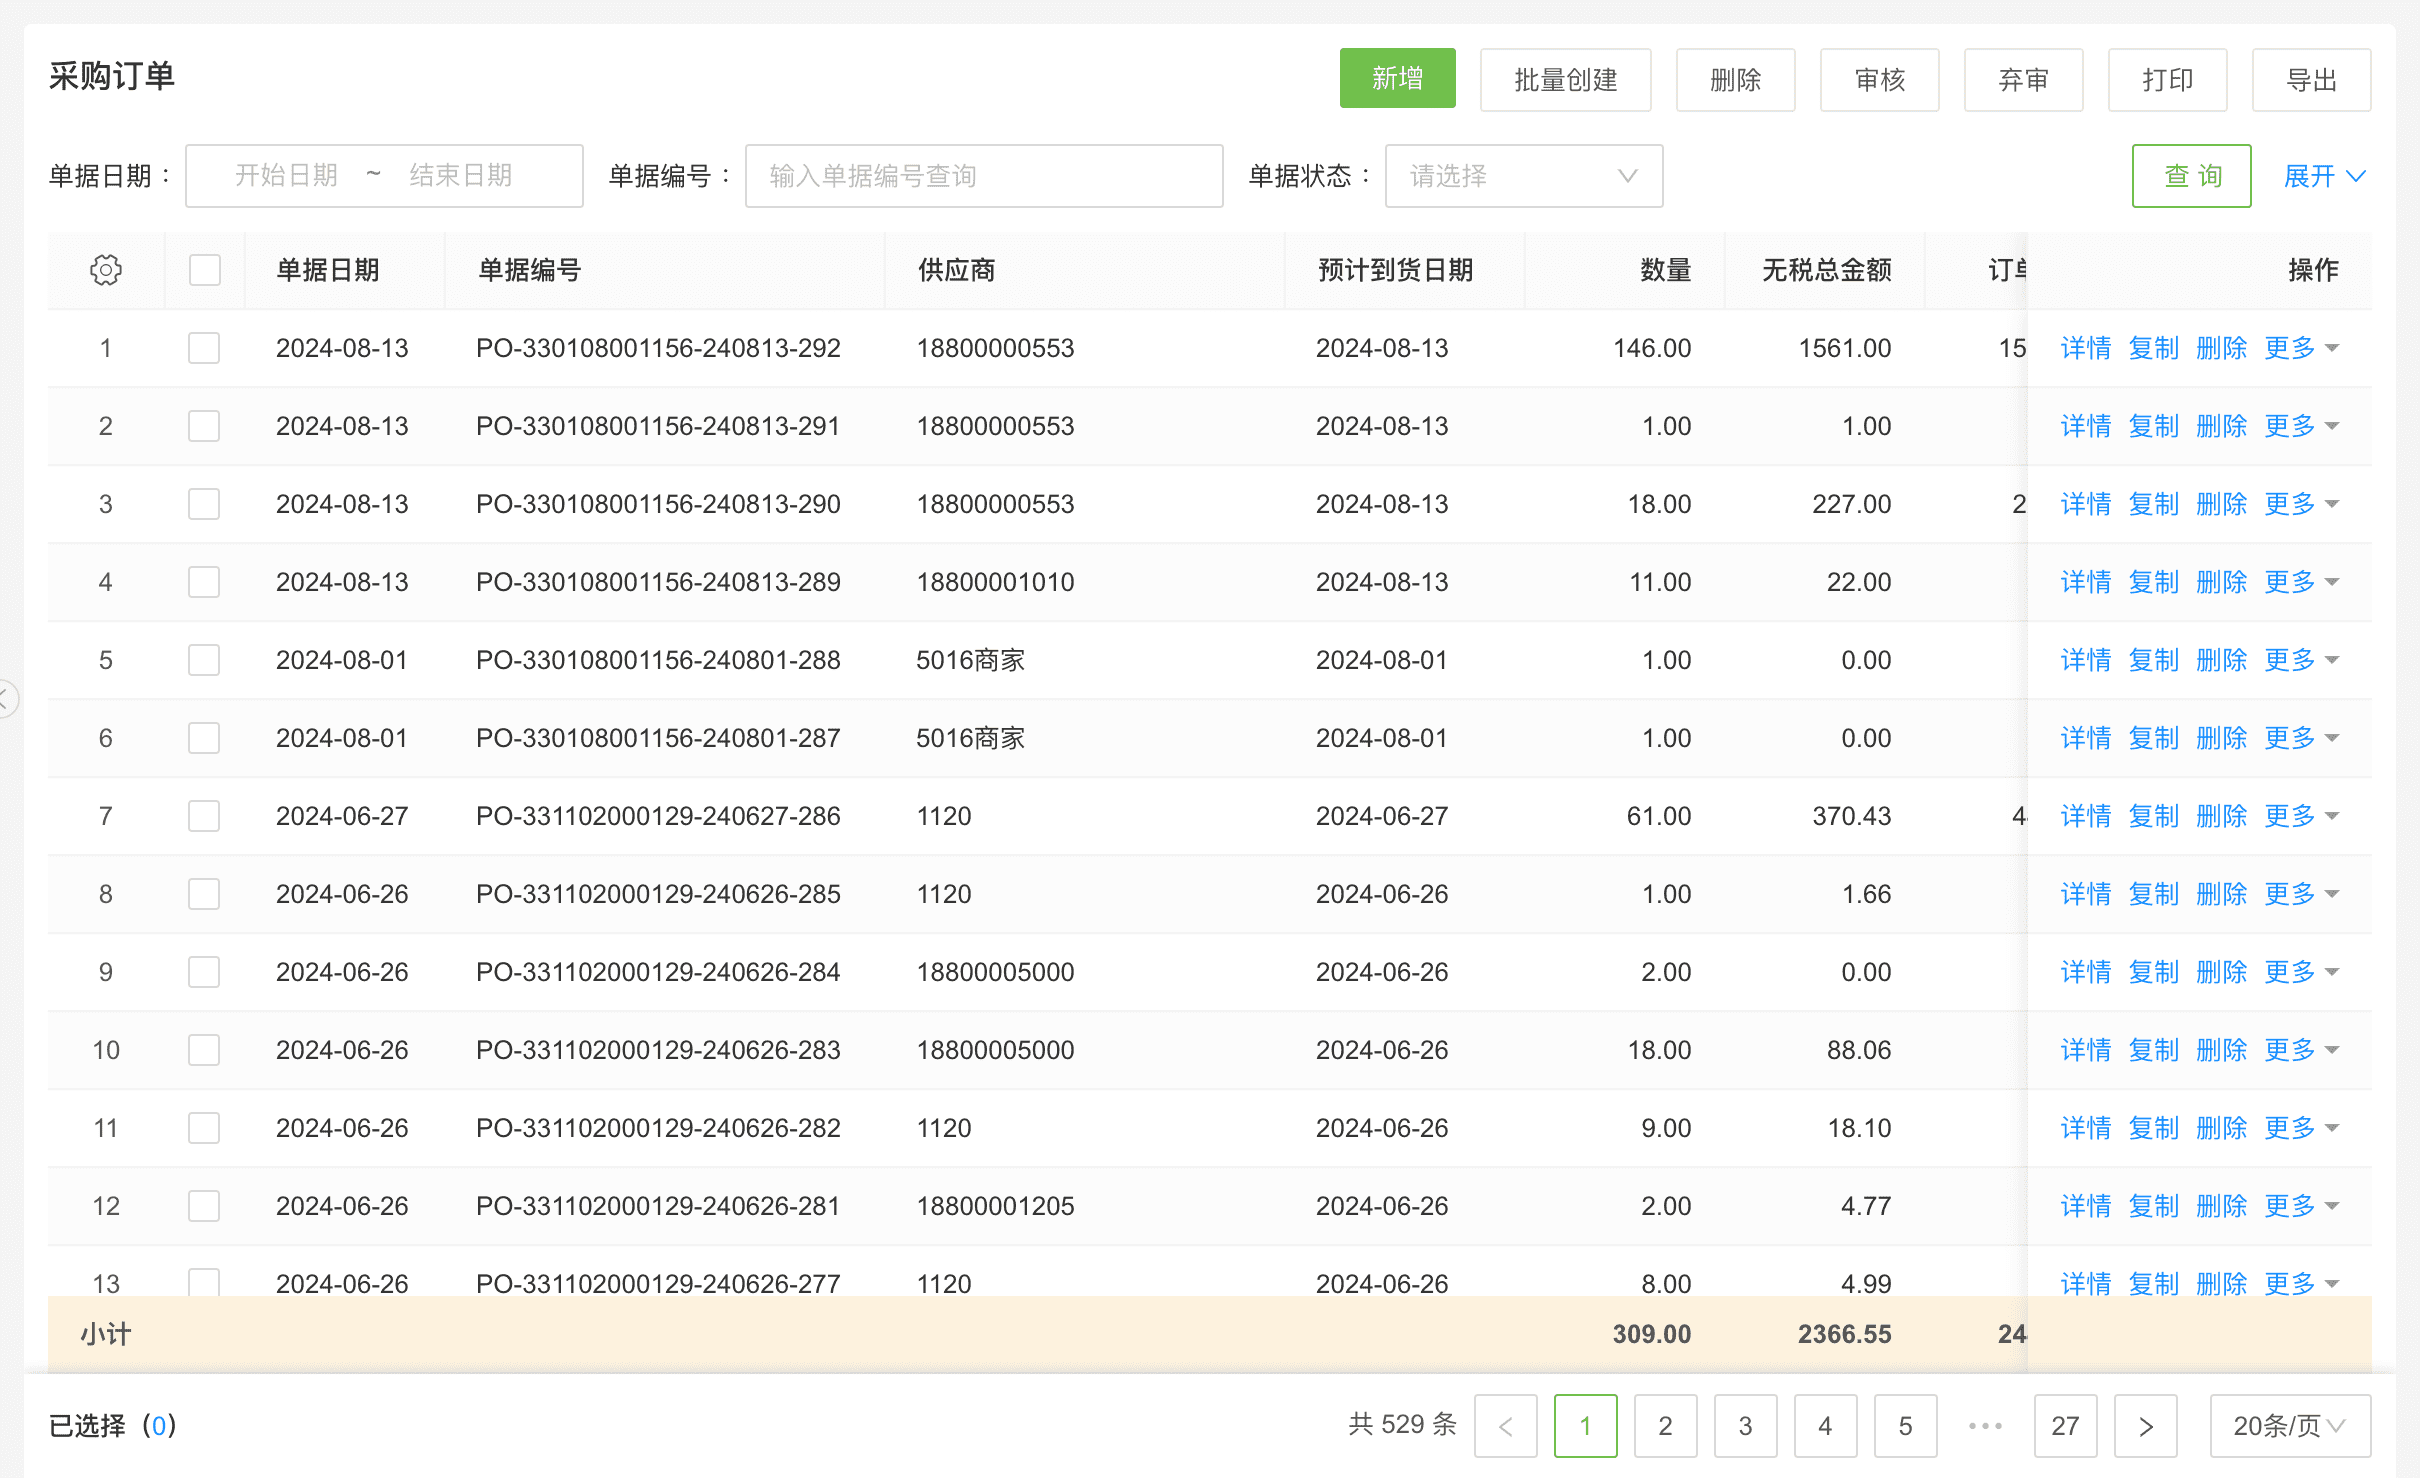Select row 2 checkbox for order ending 291
The width and height of the screenshot is (2420, 1478).
(204, 426)
